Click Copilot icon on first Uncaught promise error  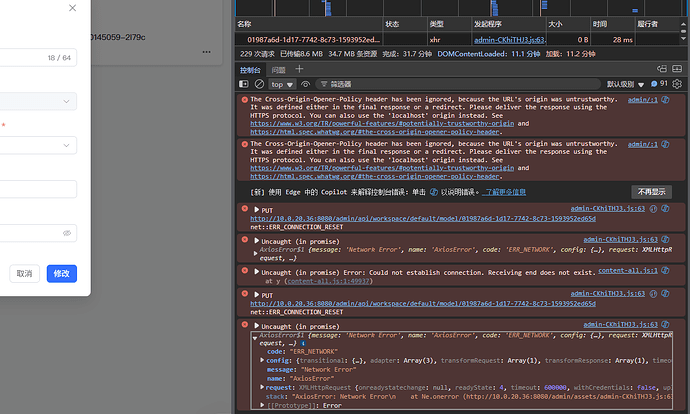coord(665,239)
